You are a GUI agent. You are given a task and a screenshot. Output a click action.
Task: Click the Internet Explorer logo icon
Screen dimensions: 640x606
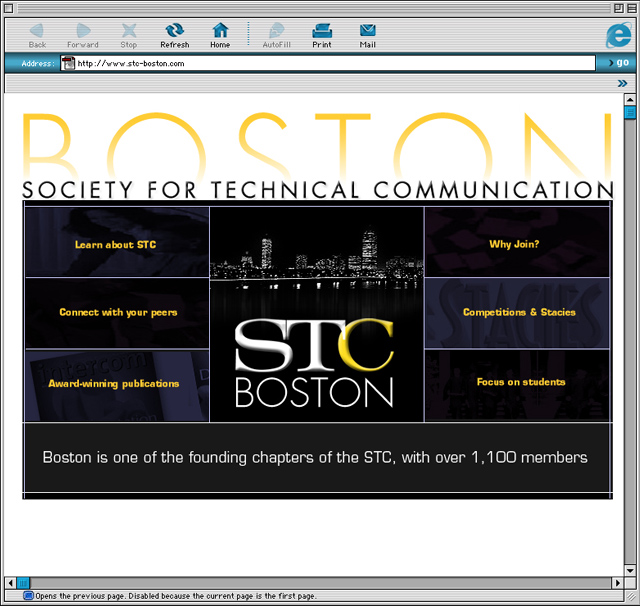[x=618, y=36]
